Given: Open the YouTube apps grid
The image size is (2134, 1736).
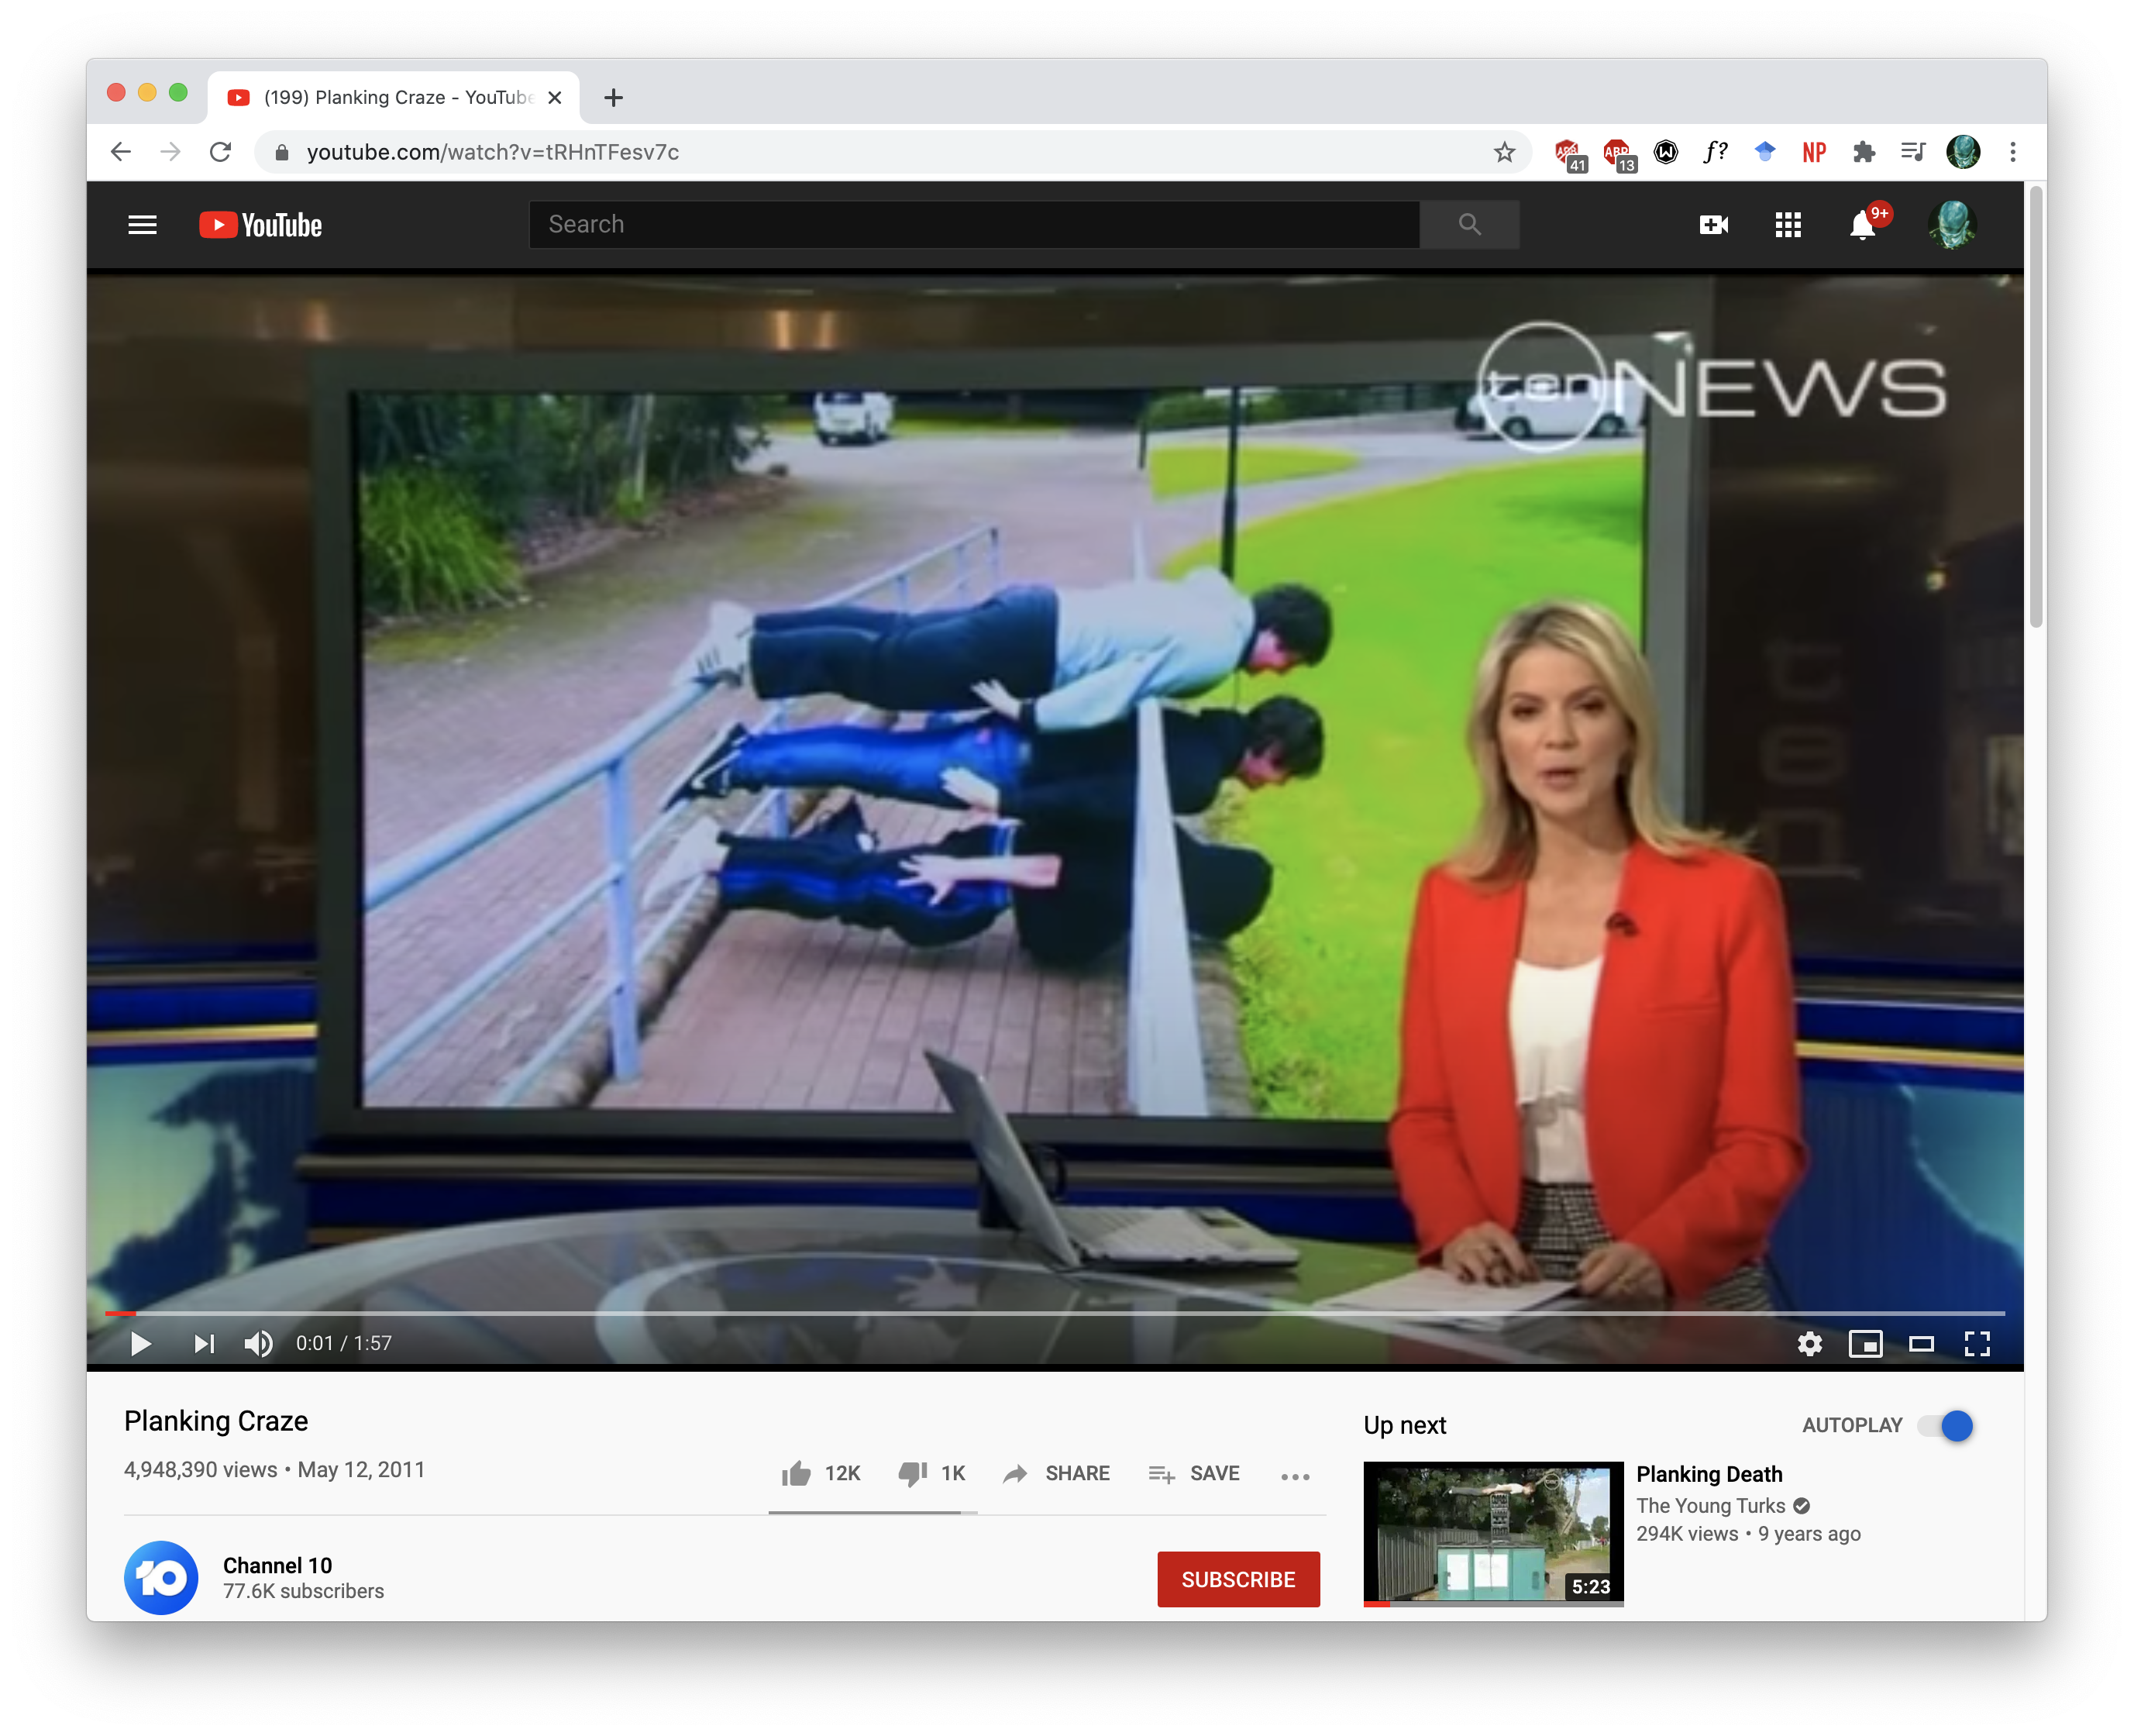Looking at the screenshot, I should (1788, 225).
